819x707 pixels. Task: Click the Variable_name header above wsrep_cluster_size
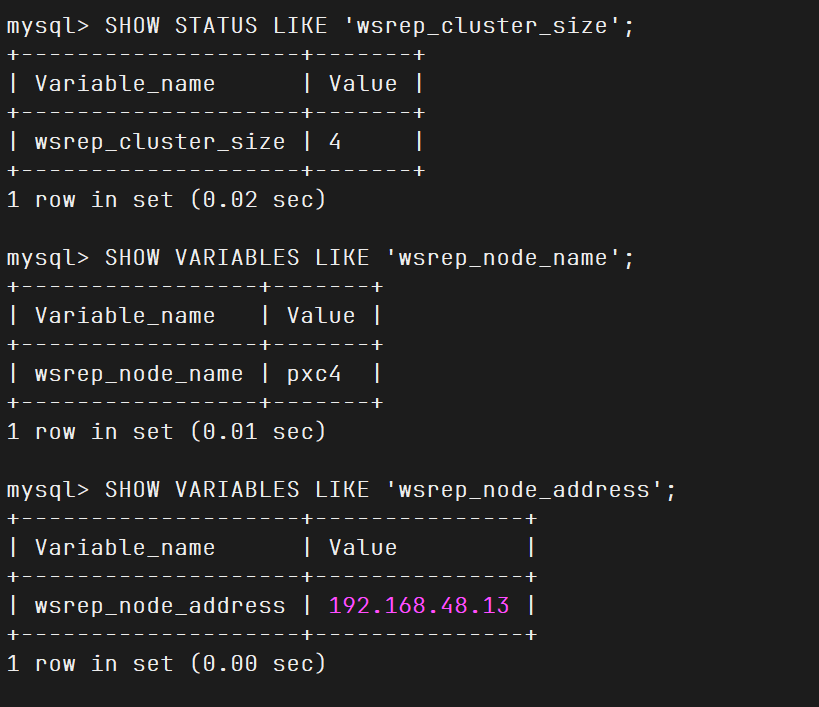(x=125, y=84)
